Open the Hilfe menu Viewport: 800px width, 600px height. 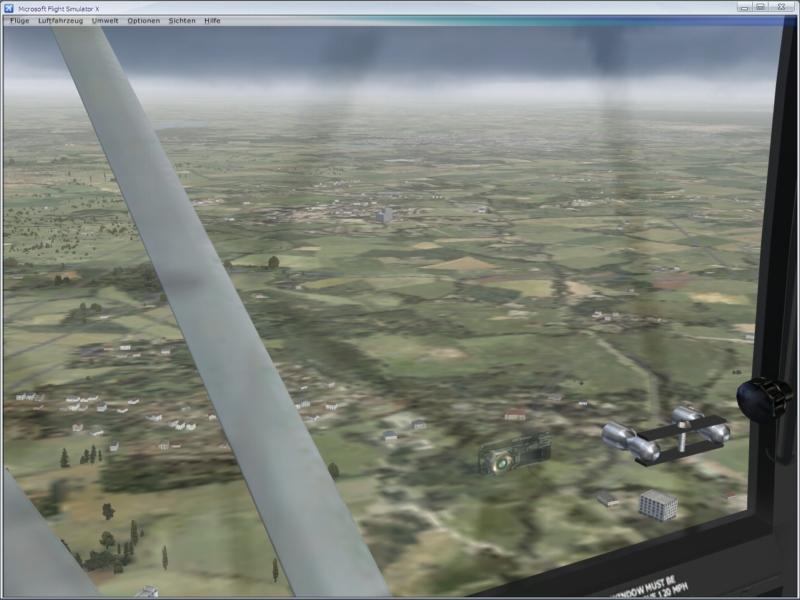click(x=212, y=20)
